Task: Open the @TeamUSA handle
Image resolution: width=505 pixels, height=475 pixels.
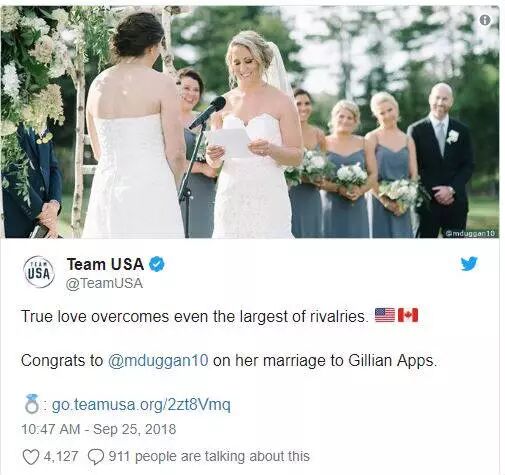Action: pos(105,283)
